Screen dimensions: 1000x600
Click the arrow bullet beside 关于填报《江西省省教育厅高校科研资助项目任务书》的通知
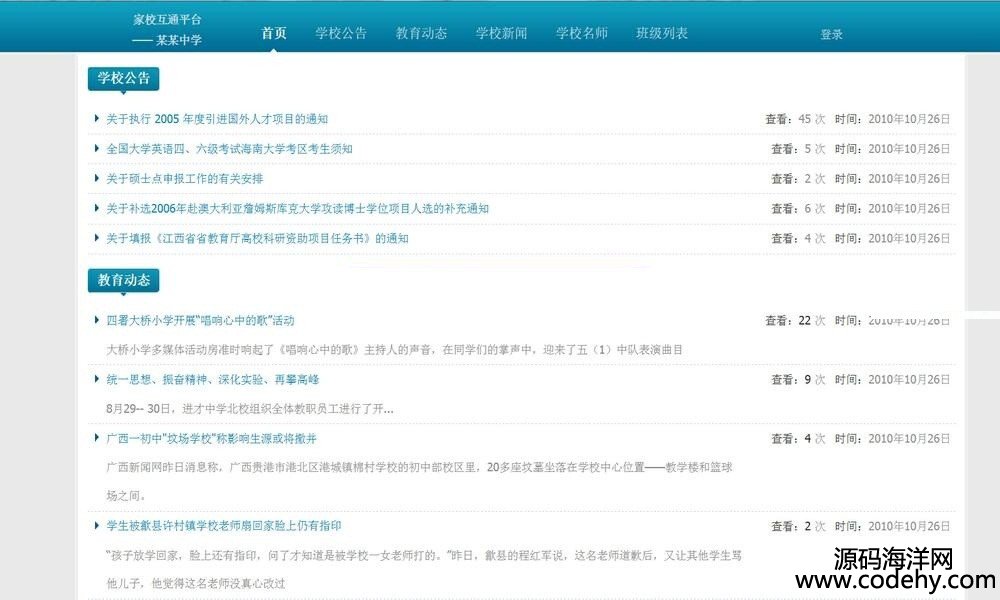point(96,239)
